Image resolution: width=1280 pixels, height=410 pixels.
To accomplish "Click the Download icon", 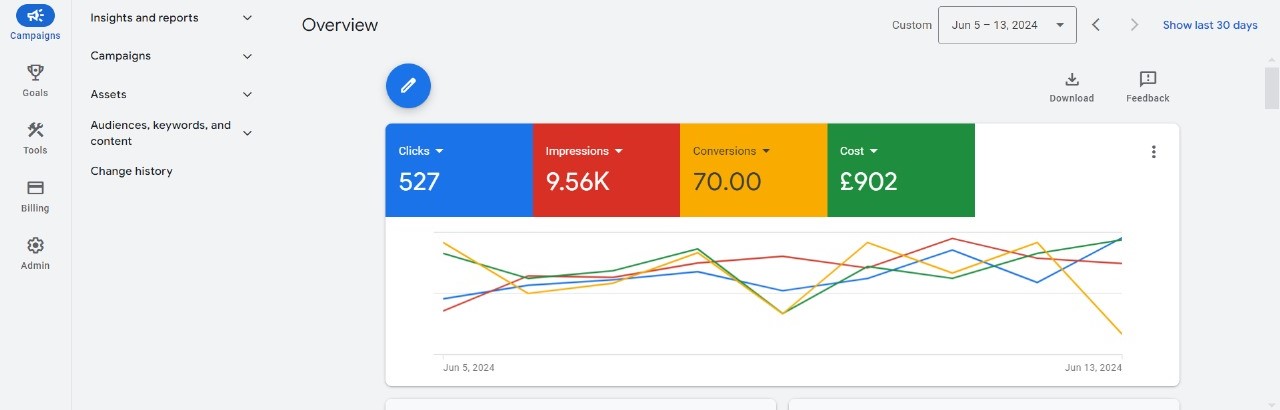I will click(1071, 80).
